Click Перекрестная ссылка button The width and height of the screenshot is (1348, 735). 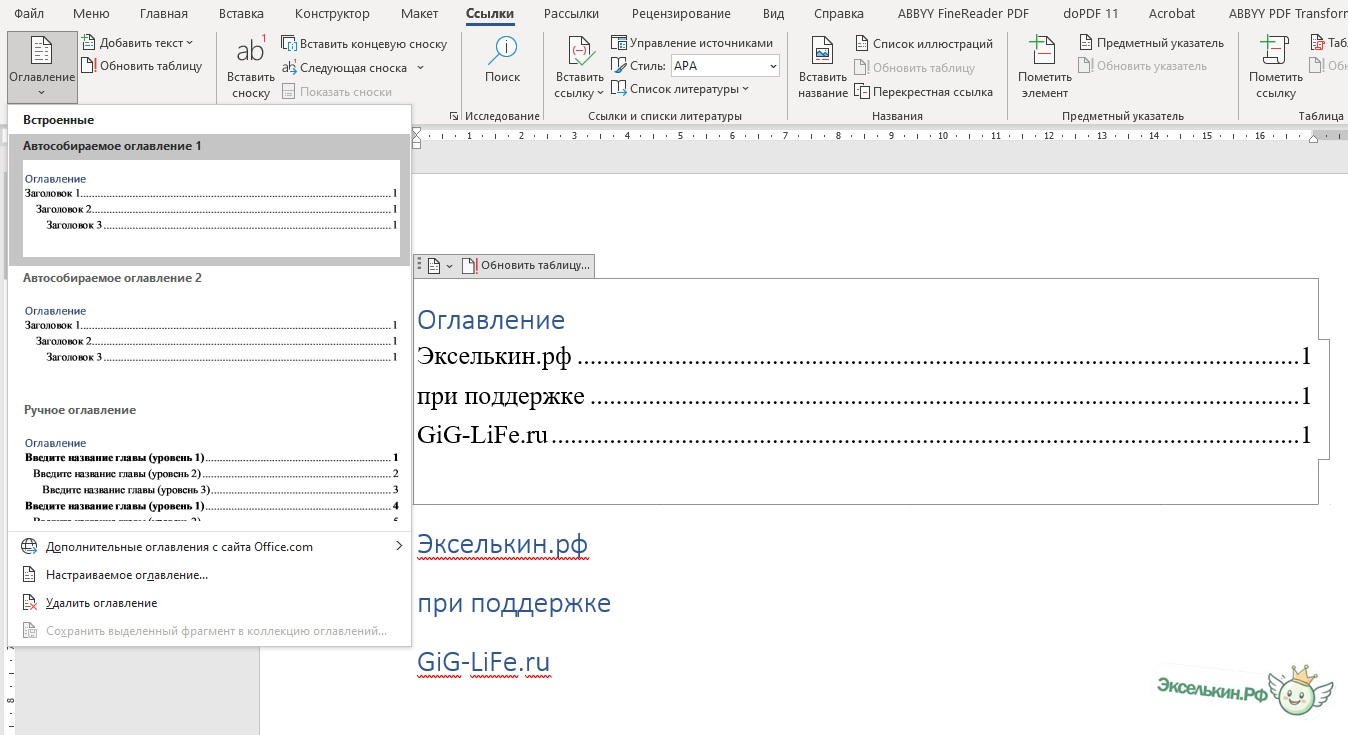(x=923, y=92)
